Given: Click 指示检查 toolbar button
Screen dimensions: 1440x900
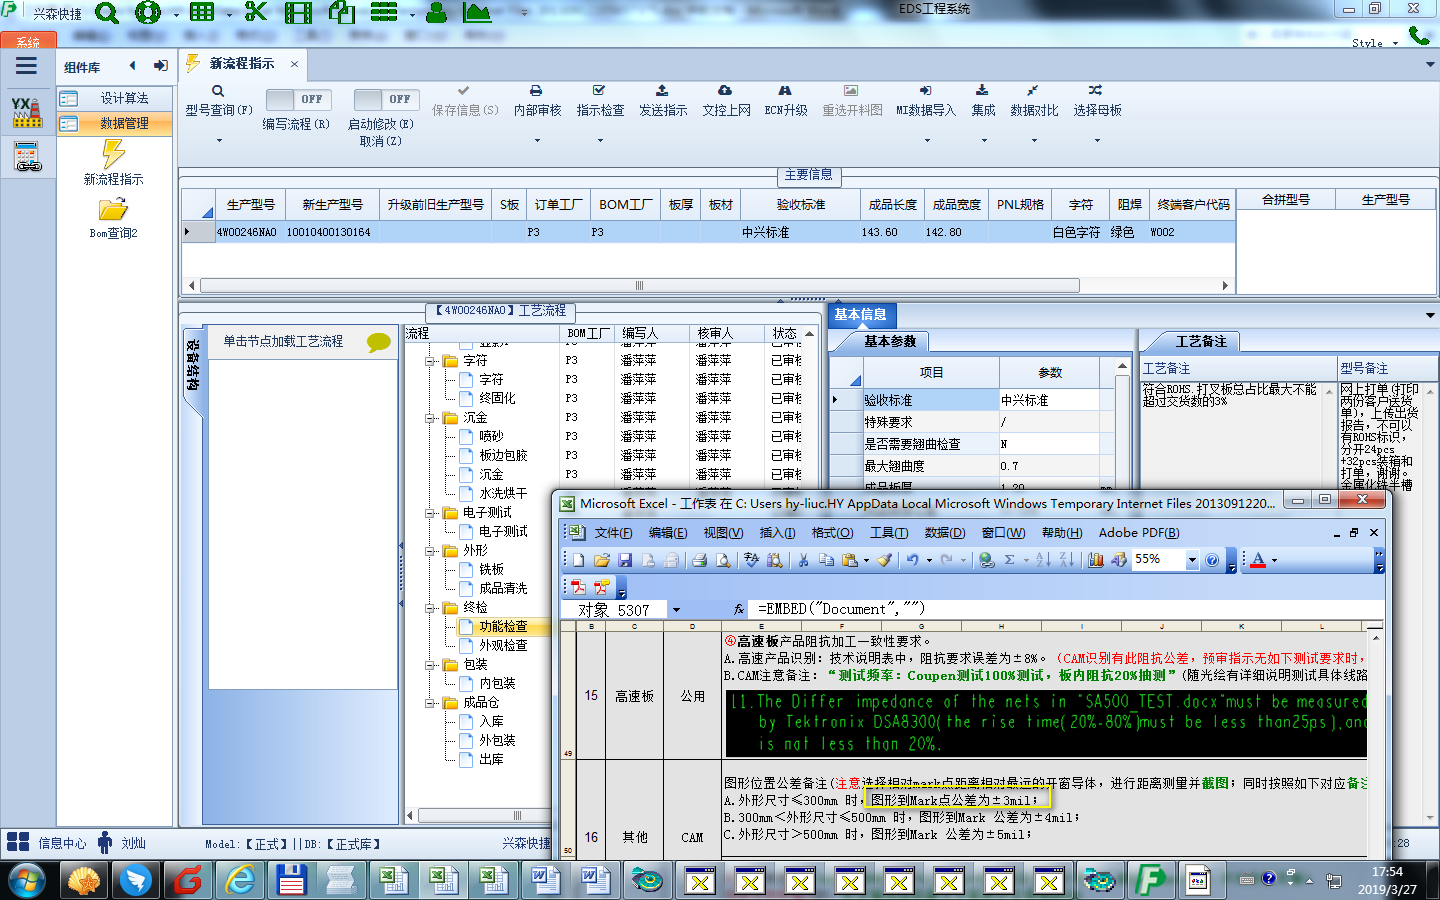Looking at the screenshot, I should (x=600, y=101).
